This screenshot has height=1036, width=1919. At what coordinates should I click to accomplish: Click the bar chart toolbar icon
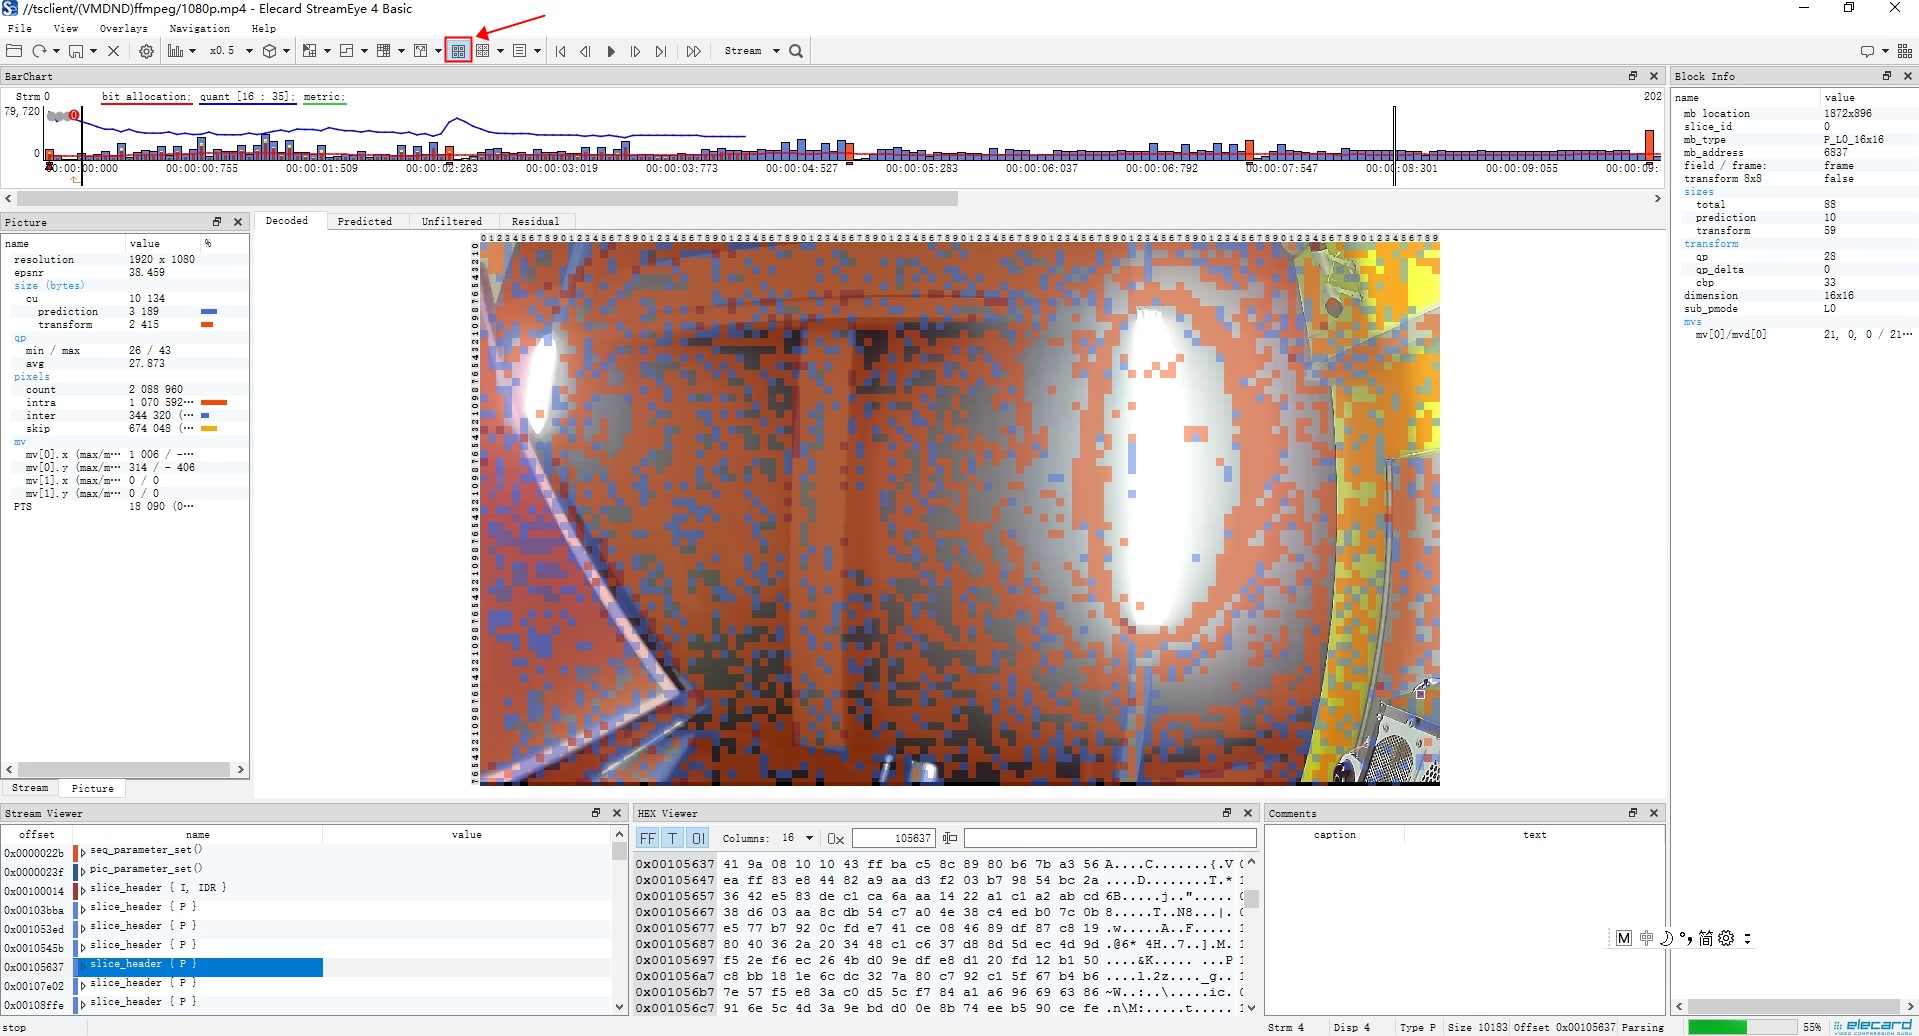pos(175,51)
